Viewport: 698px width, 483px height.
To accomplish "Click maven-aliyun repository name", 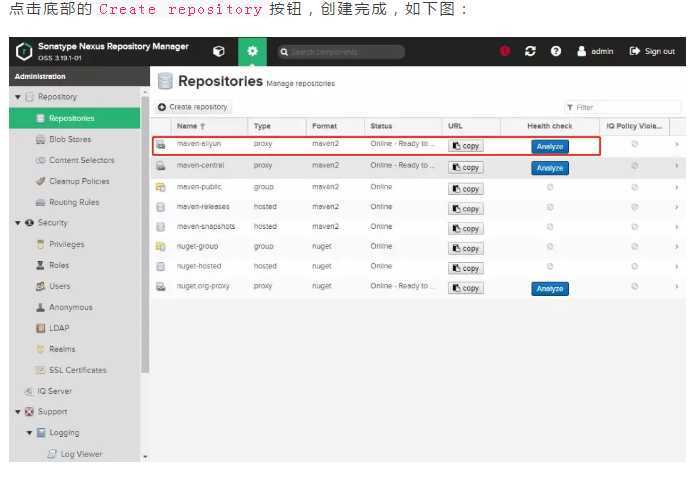I will point(199,144).
